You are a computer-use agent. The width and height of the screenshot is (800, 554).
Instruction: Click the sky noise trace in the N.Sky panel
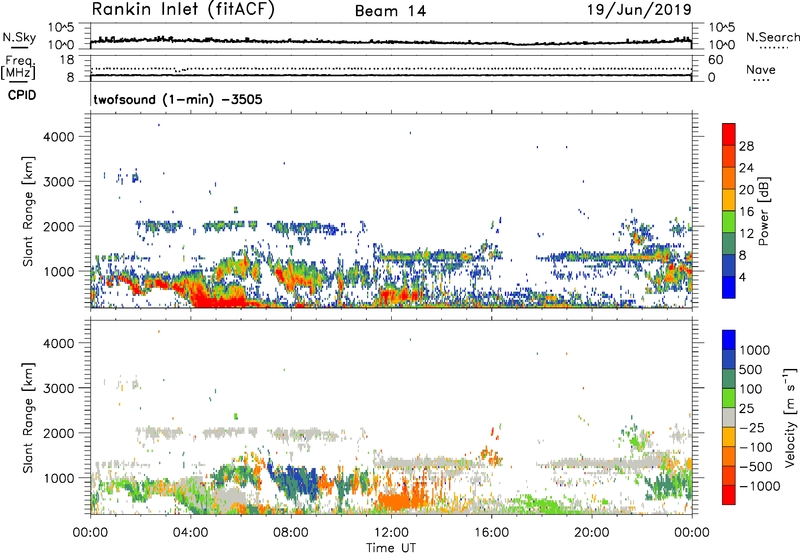(x=391, y=41)
